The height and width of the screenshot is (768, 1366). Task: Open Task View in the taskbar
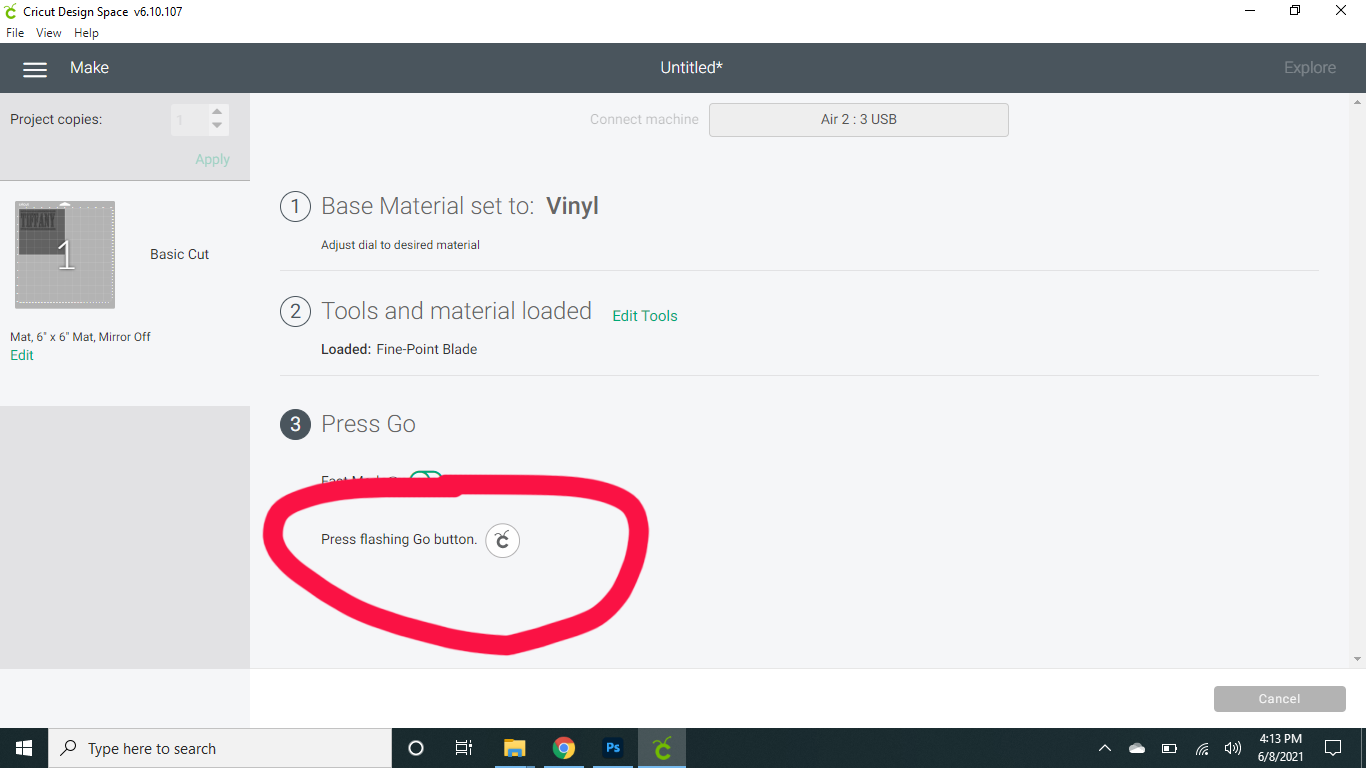464,748
